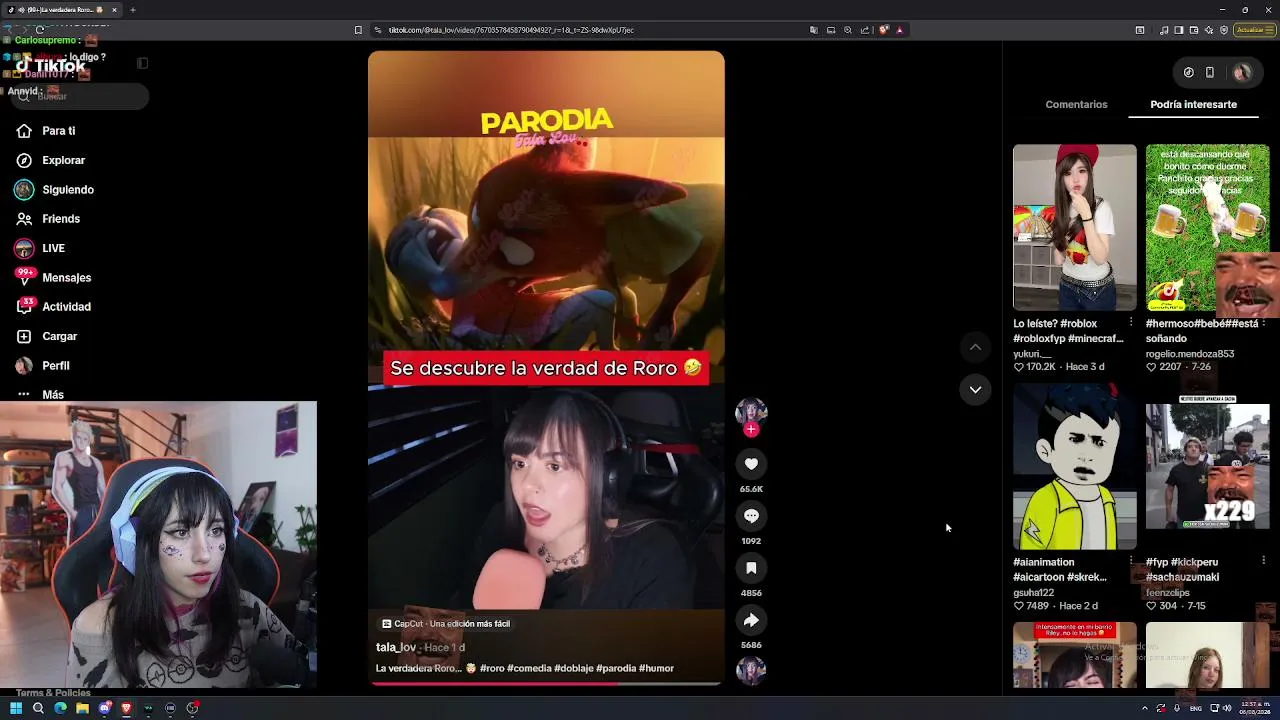
Task: Click the Friends people icon
Action: (24, 219)
